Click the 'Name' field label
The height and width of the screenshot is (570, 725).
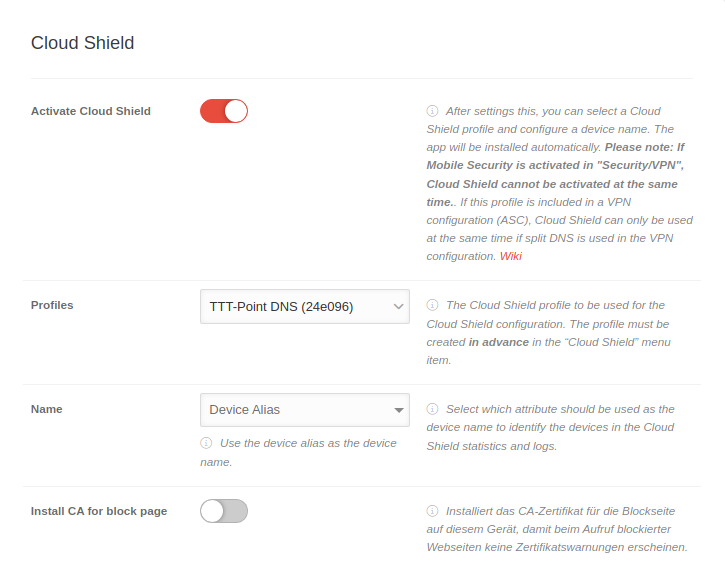pyautogui.click(x=47, y=409)
